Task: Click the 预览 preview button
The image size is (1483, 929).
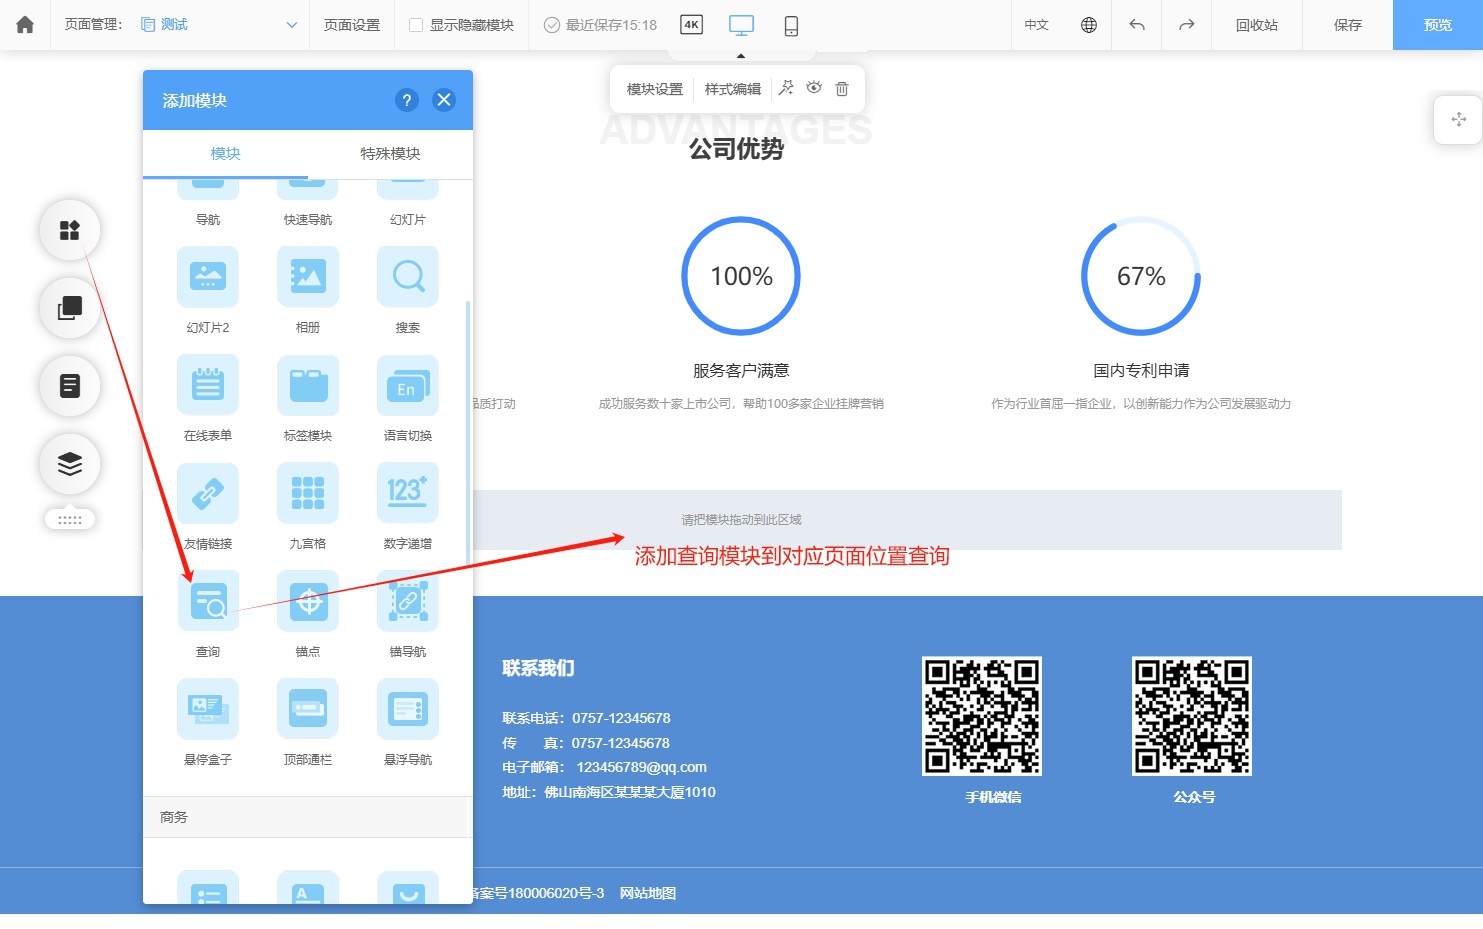Action: (x=1437, y=25)
